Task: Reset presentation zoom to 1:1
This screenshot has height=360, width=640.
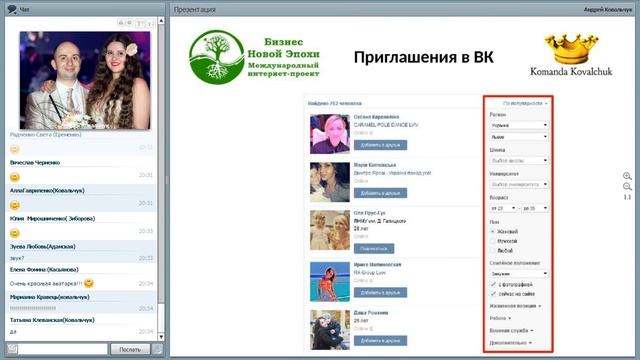Action: (627, 197)
